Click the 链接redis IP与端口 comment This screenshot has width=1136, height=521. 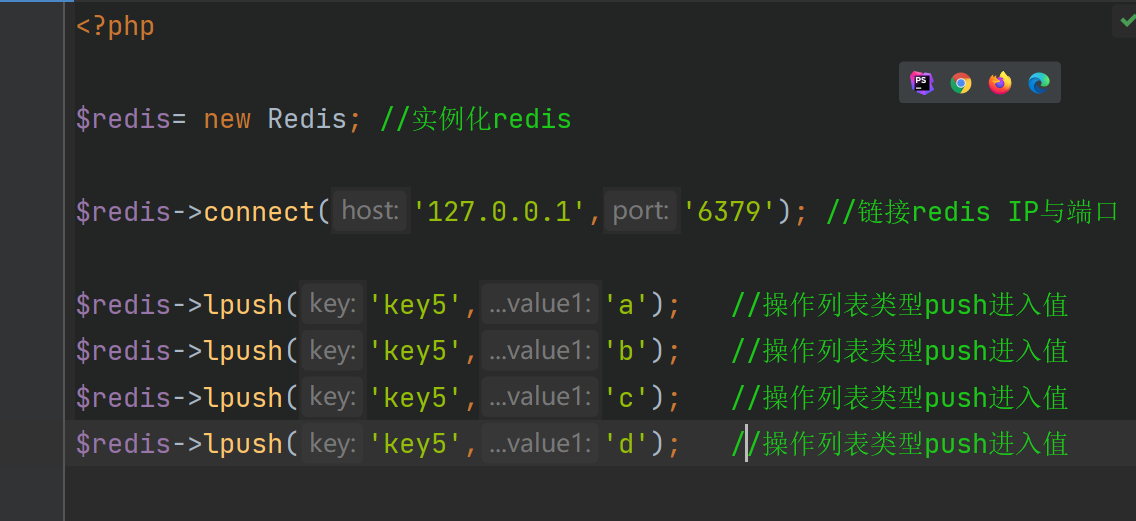[x=972, y=212]
